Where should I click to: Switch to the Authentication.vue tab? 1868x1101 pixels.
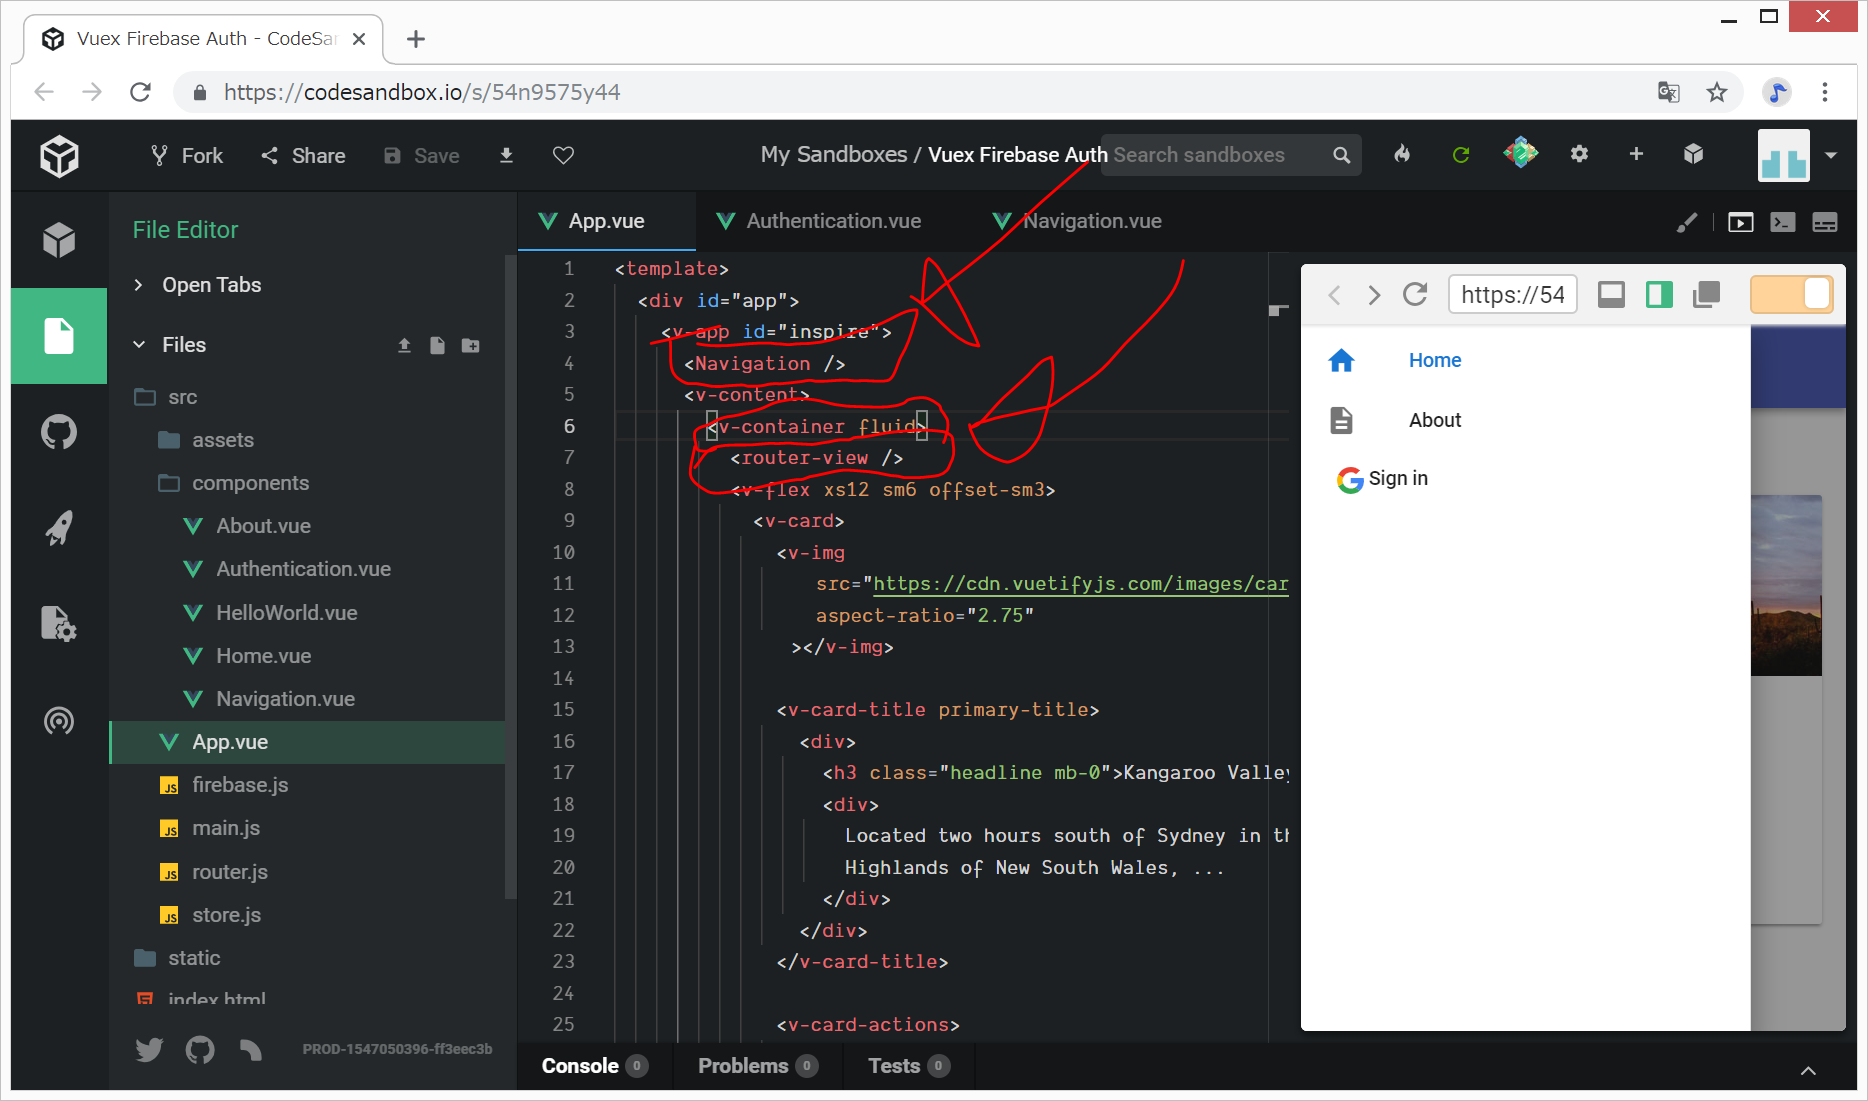[833, 221]
